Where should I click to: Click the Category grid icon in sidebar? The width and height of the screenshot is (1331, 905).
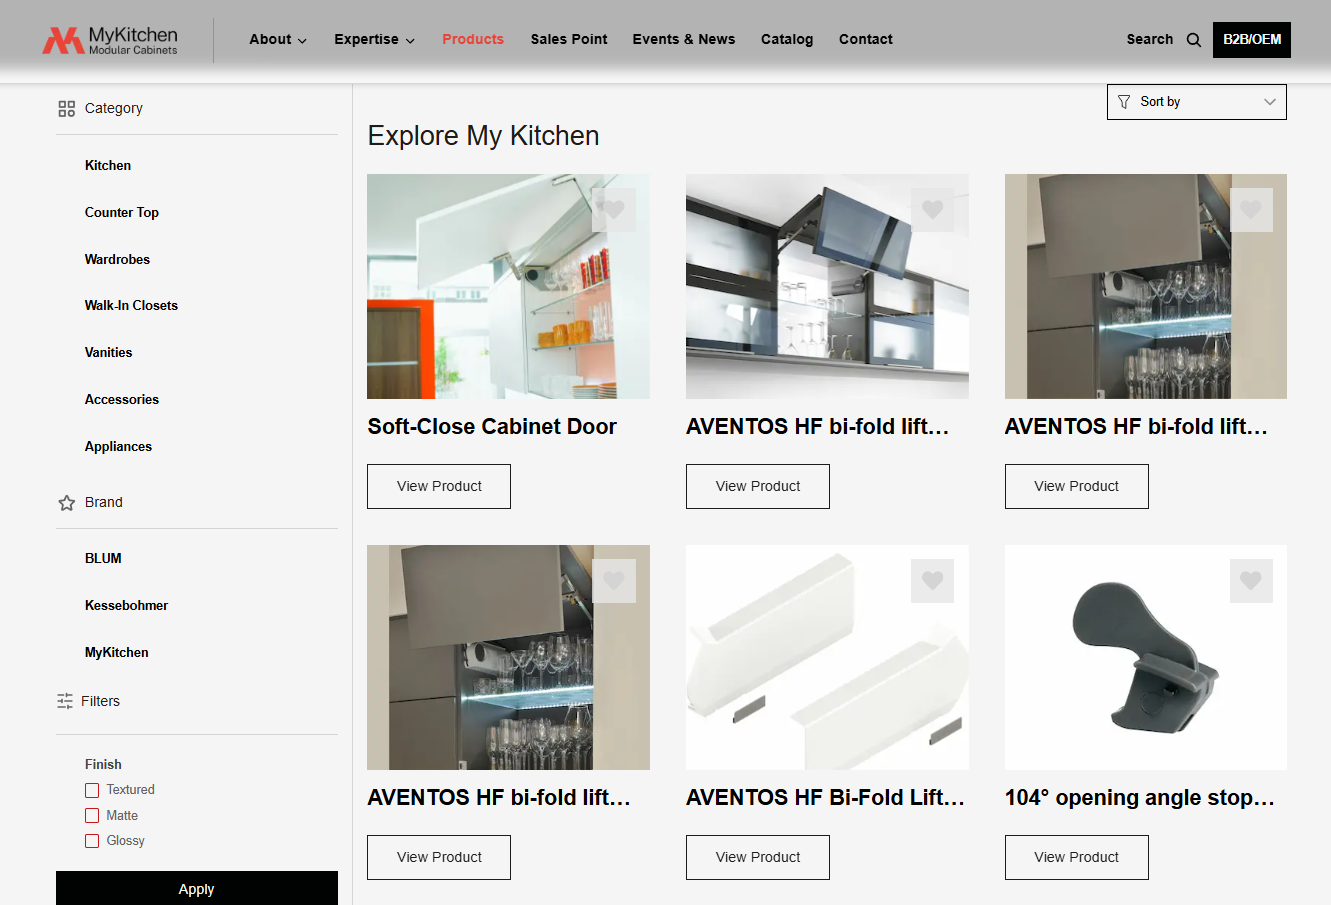click(x=67, y=109)
